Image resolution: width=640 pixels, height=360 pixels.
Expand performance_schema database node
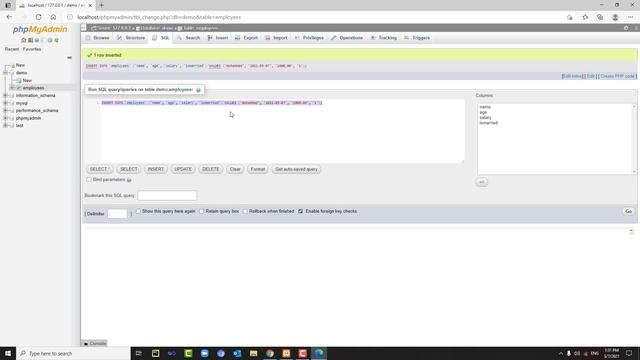pyautogui.click(x=5, y=111)
